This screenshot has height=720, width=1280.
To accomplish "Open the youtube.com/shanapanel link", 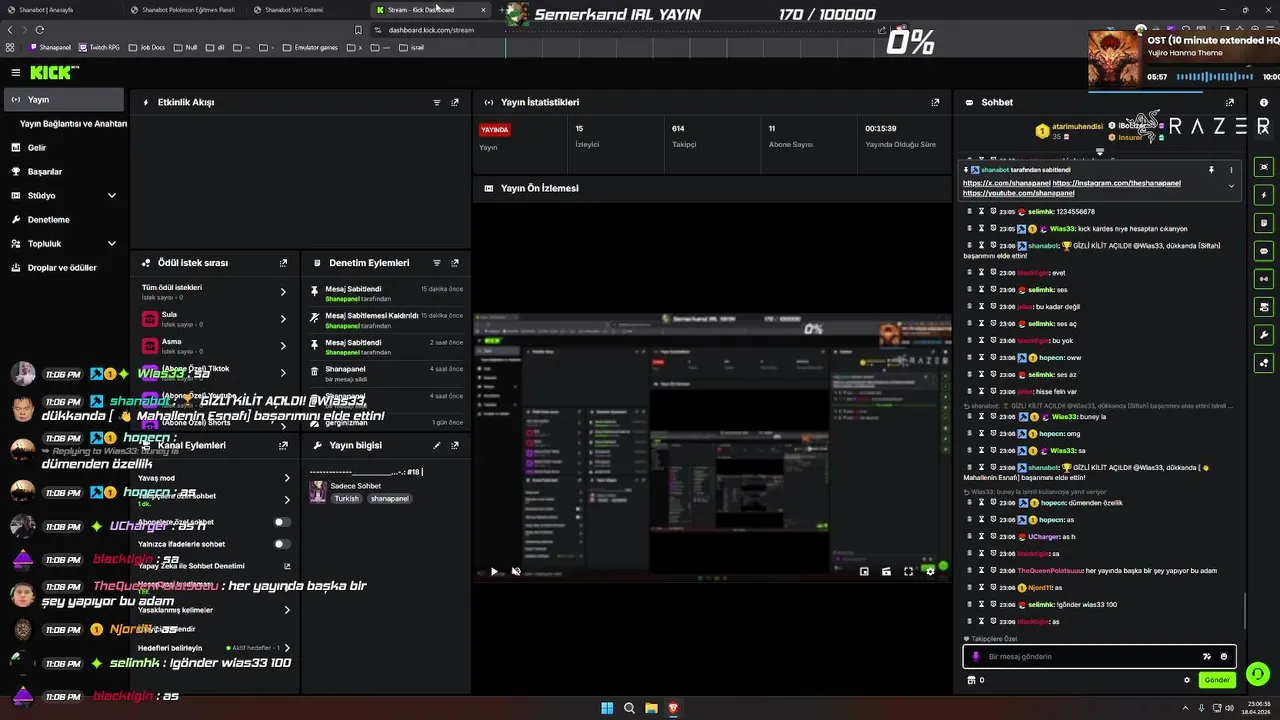I will tap(1019, 193).
